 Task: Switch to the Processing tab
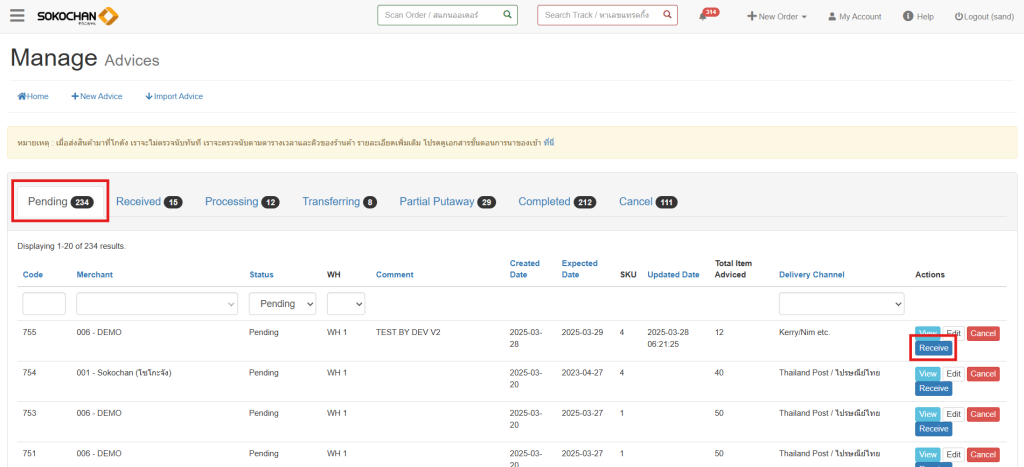[x=242, y=202]
